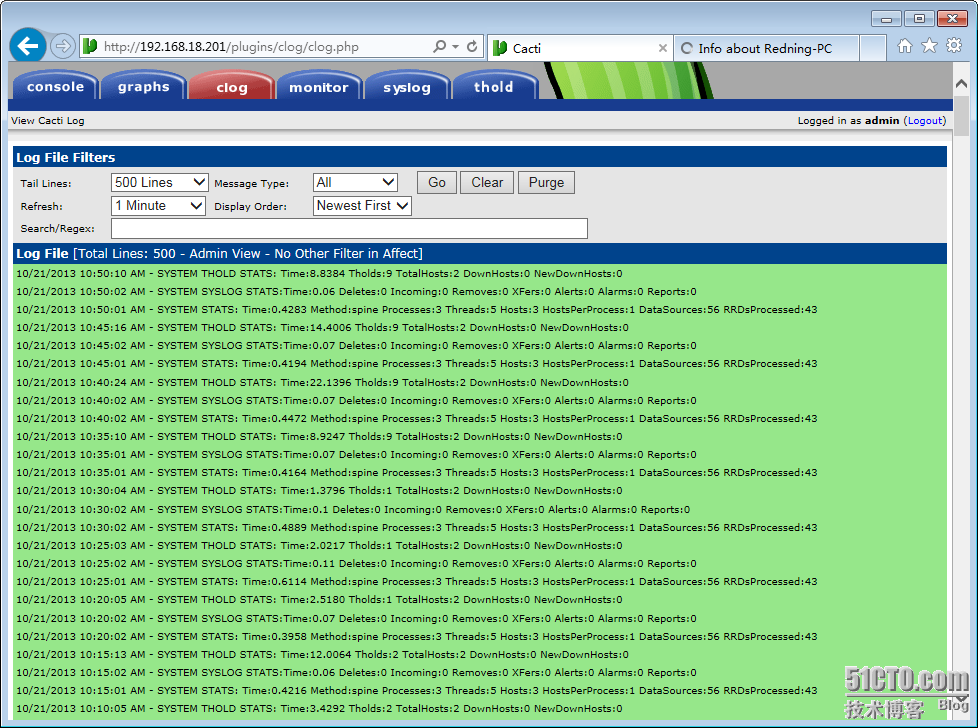Image resolution: width=978 pixels, height=728 pixels.
Task: Click the Clear filter button
Action: 487,182
